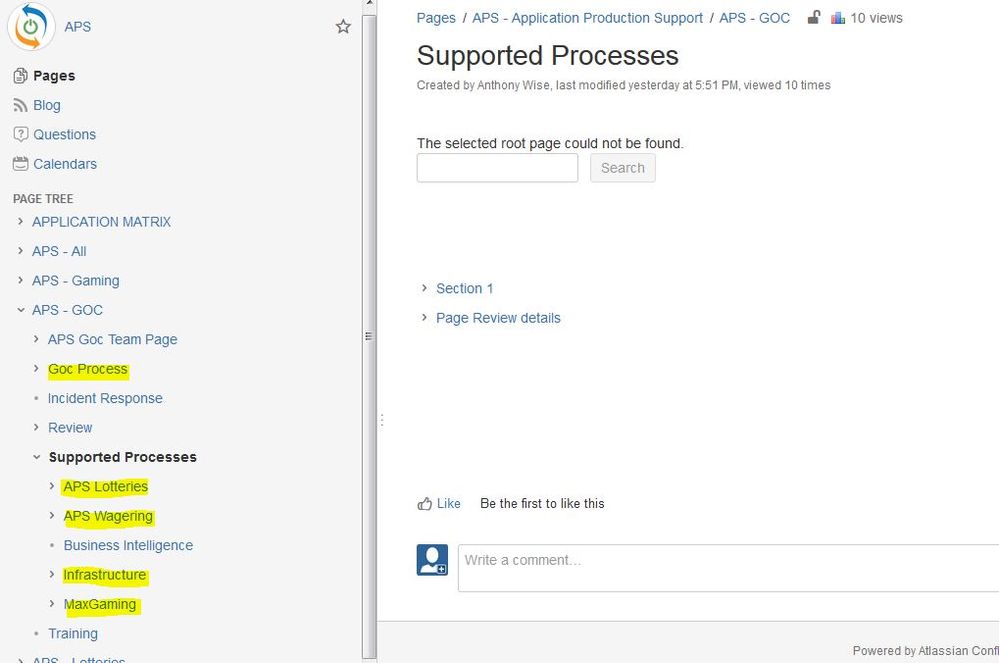Click the user avatar beside comment box
The height and width of the screenshot is (663, 999).
(432, 560)
